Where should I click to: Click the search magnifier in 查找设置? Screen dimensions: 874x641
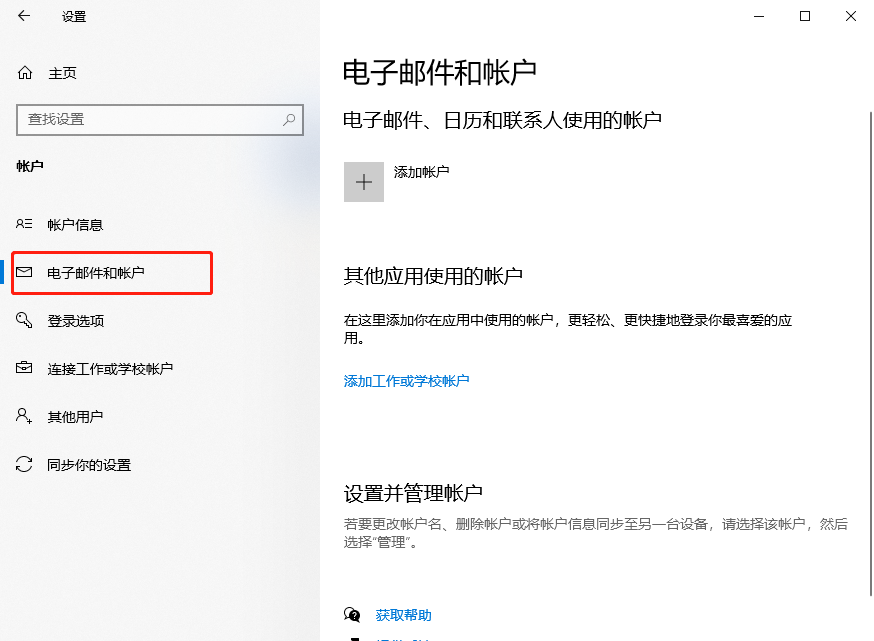click(x=289, y=119)
